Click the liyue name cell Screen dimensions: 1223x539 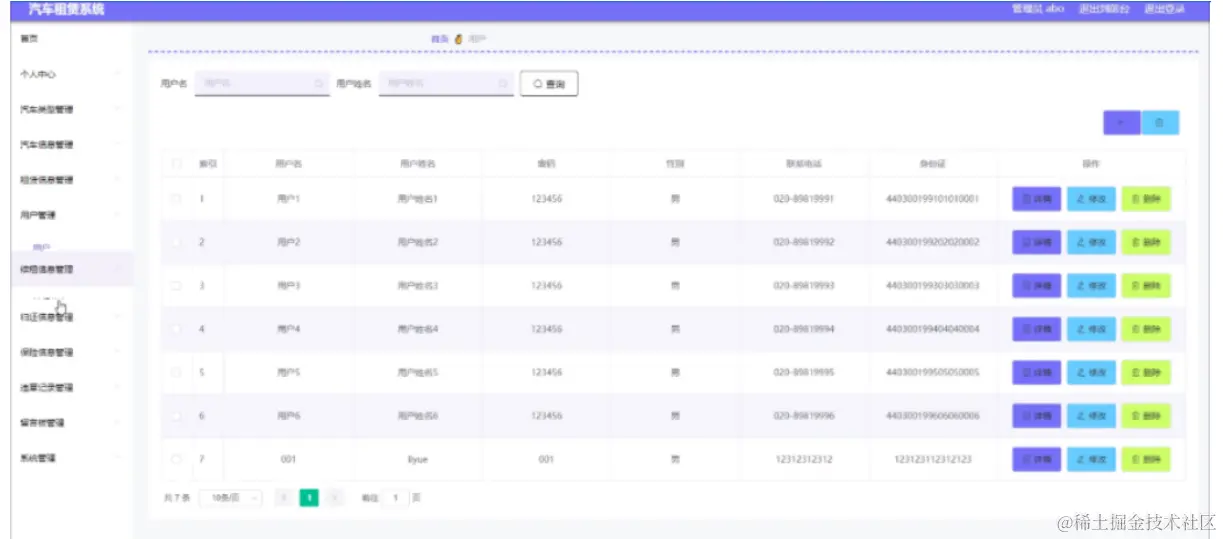pos(418,459)
